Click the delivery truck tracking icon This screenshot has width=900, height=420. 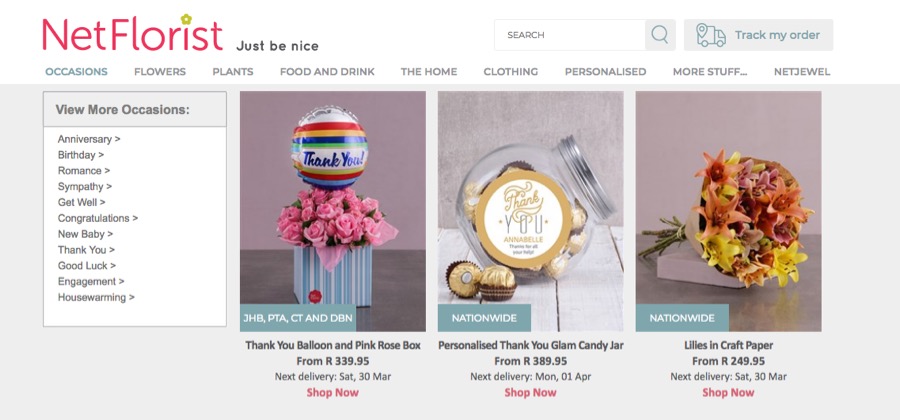tap(710, 35)
